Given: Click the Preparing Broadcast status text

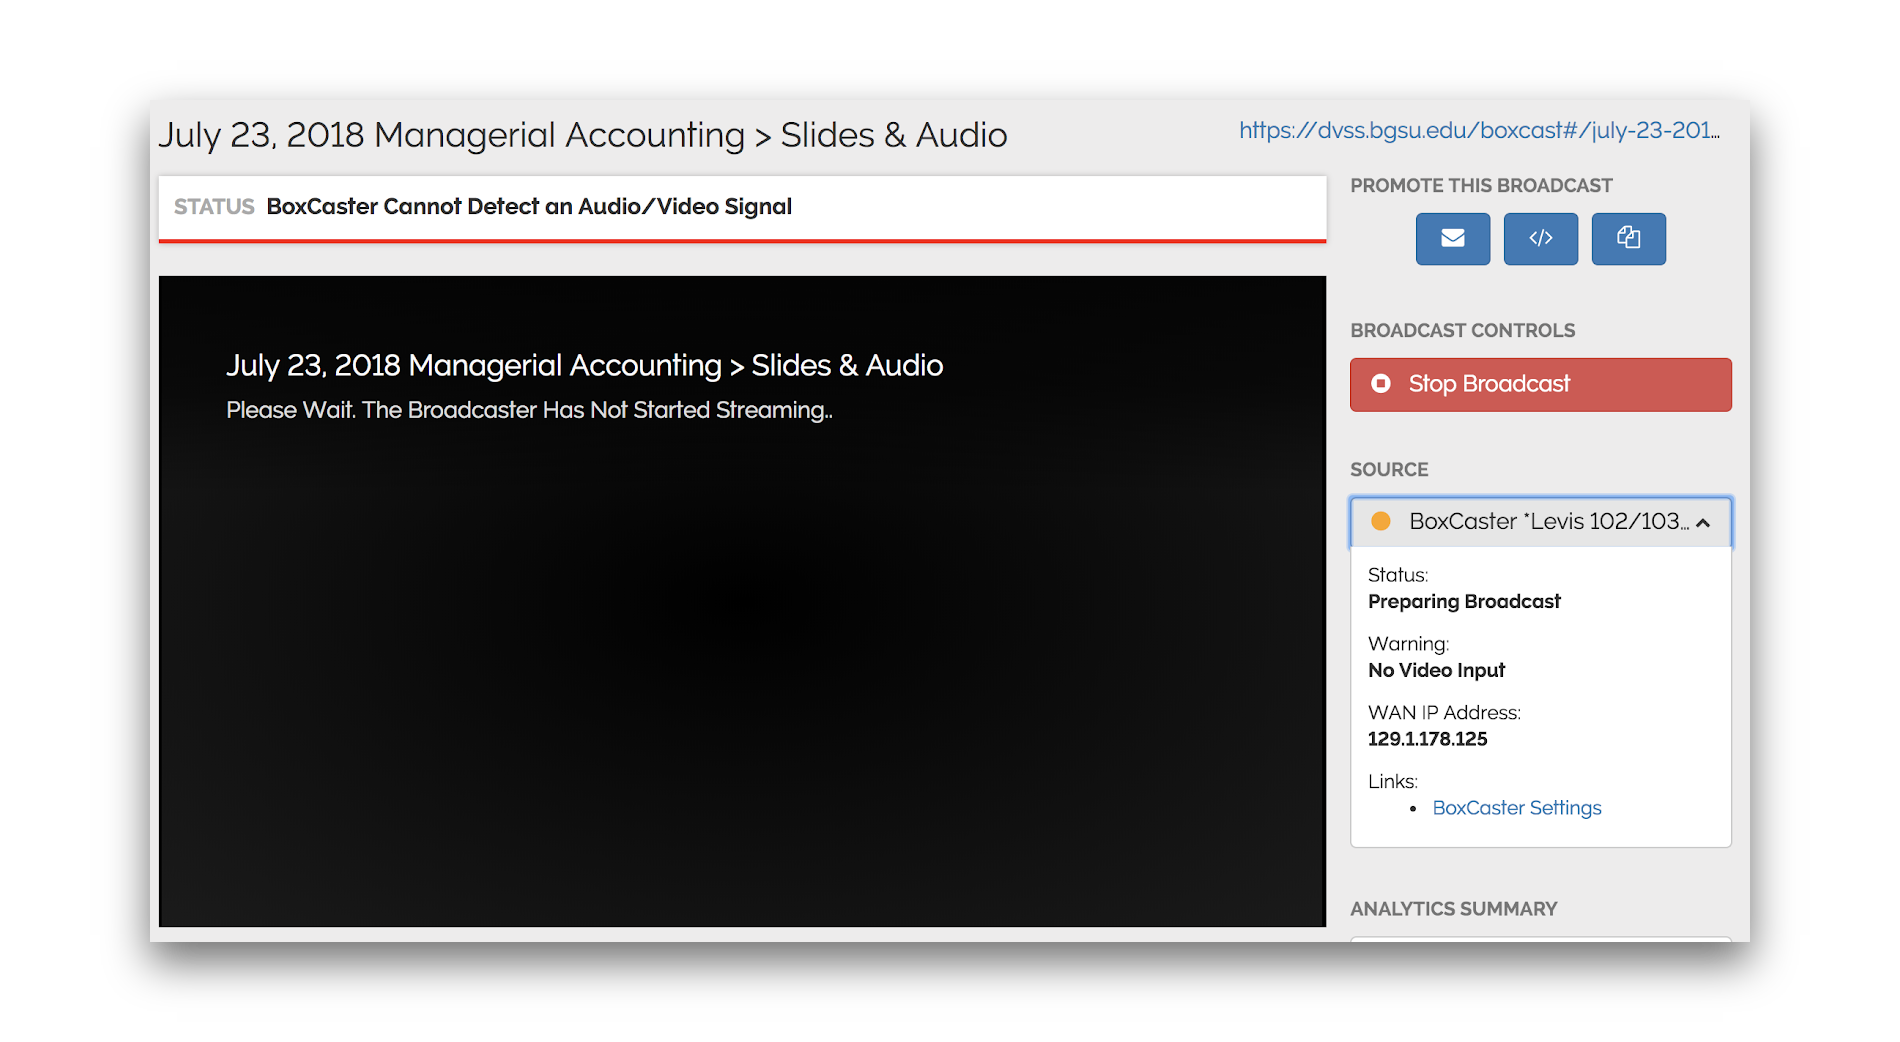Looking at the screenshot, I should click(1464, 601).
